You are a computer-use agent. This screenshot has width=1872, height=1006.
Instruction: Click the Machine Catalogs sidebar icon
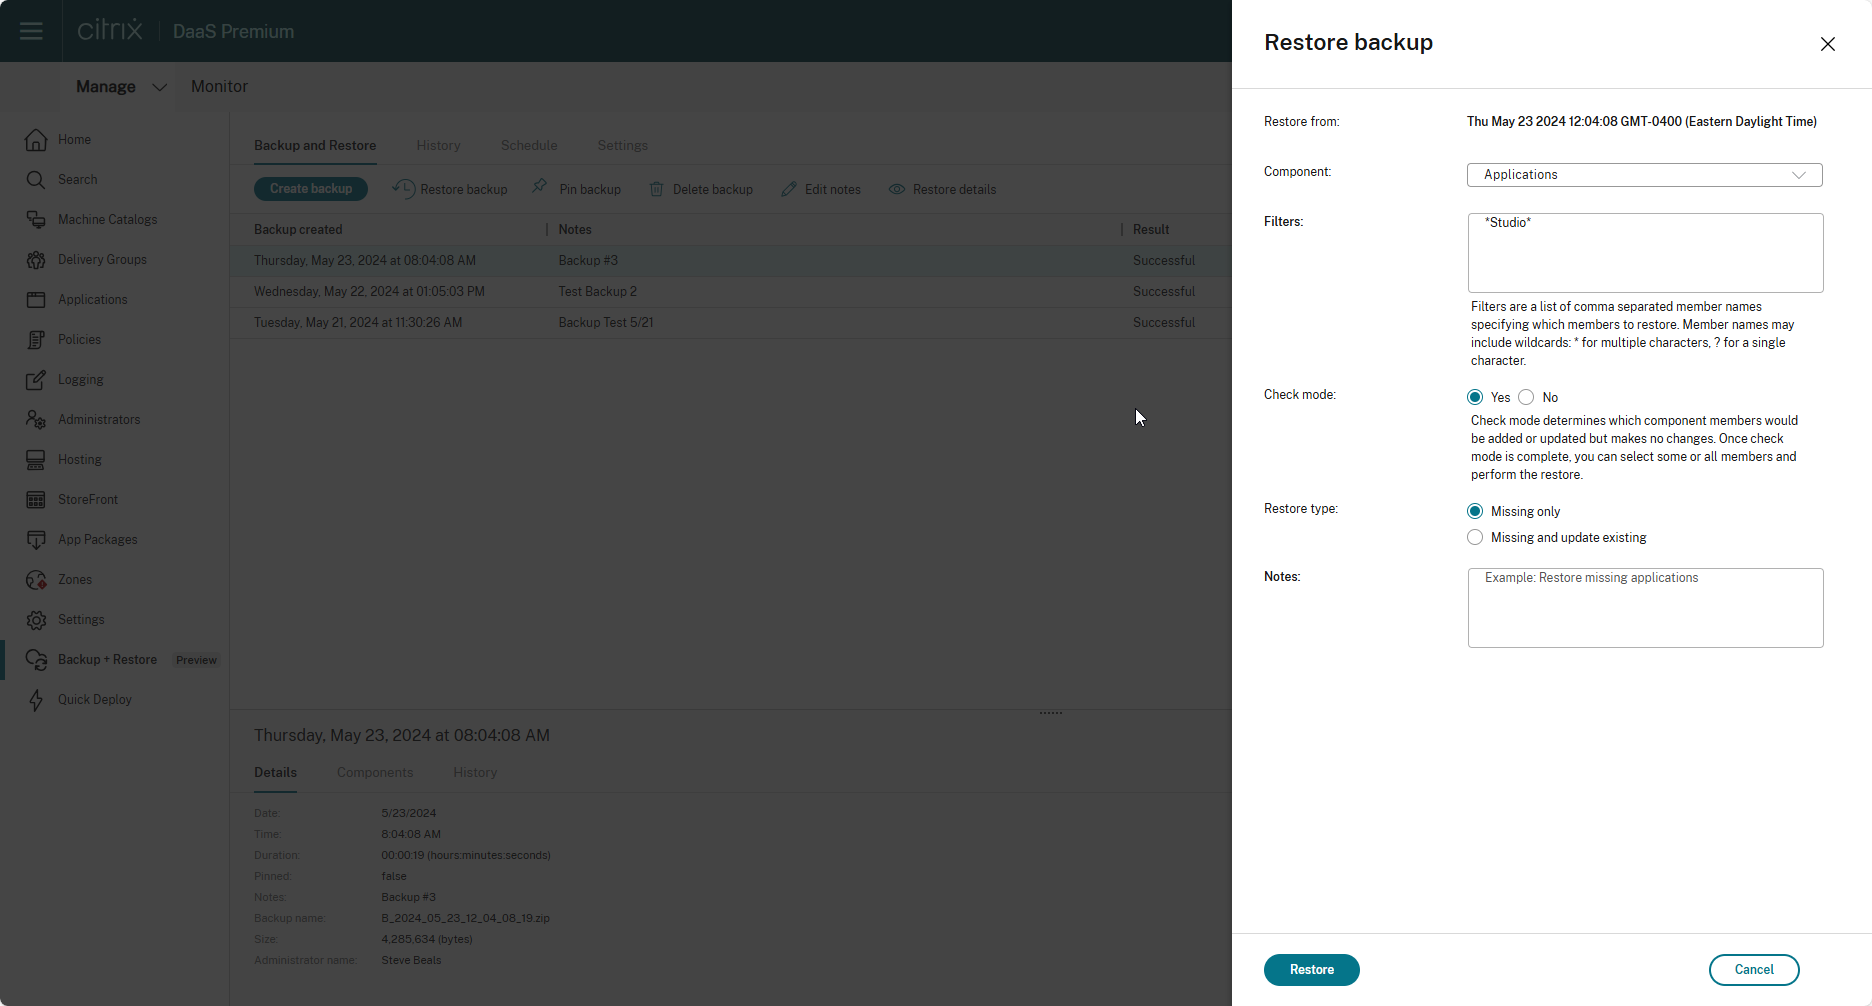pos(36,220)
